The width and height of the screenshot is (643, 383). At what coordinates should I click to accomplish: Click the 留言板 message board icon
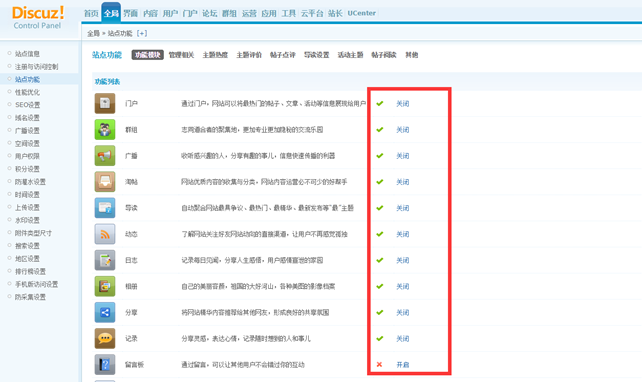[x=105, y=365]
